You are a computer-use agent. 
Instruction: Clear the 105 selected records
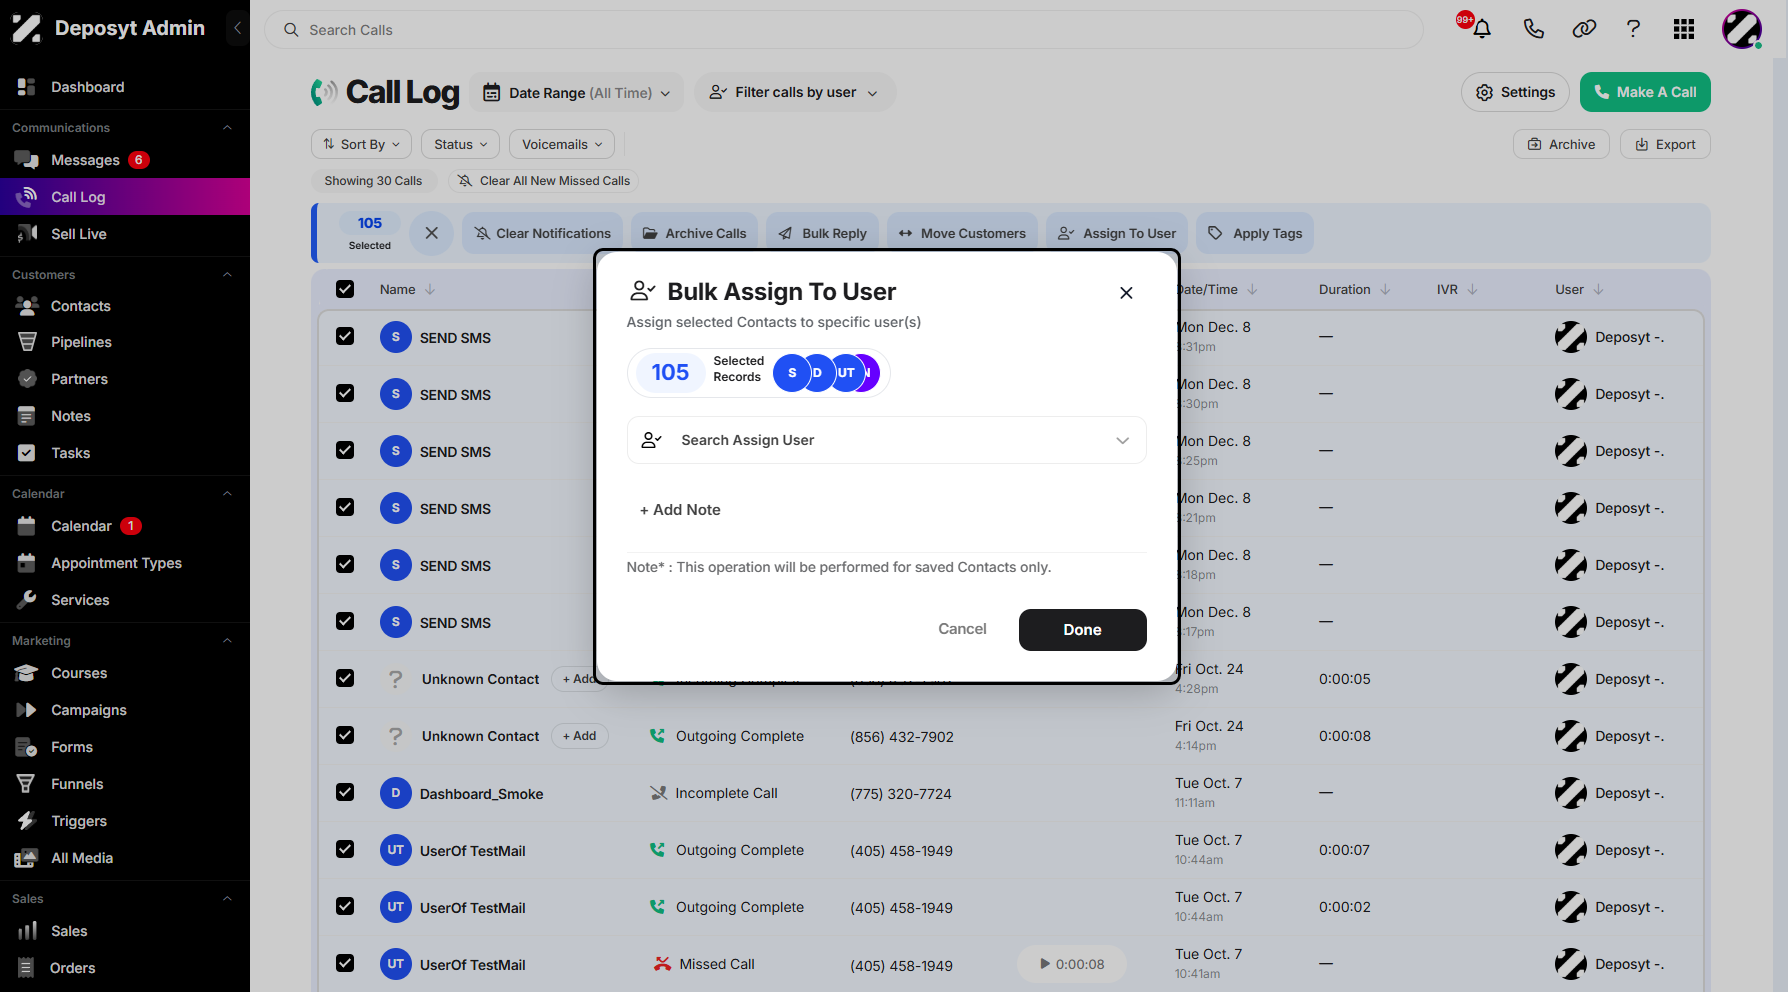tap(432, 233)
